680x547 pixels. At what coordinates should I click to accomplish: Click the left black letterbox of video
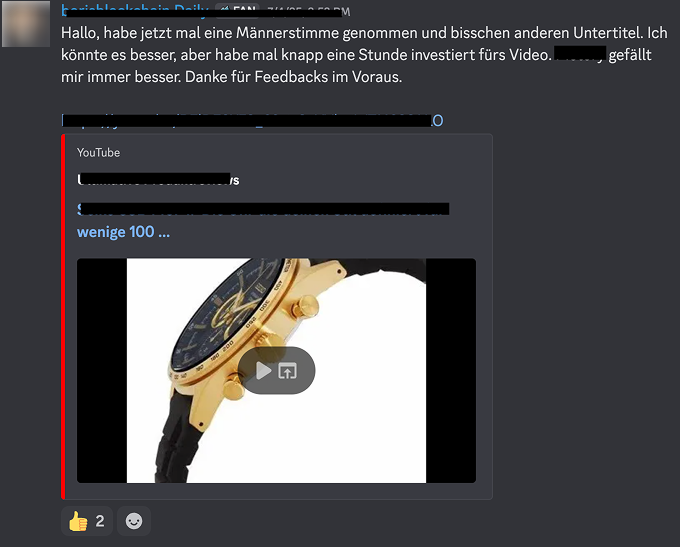pos(102,370)
